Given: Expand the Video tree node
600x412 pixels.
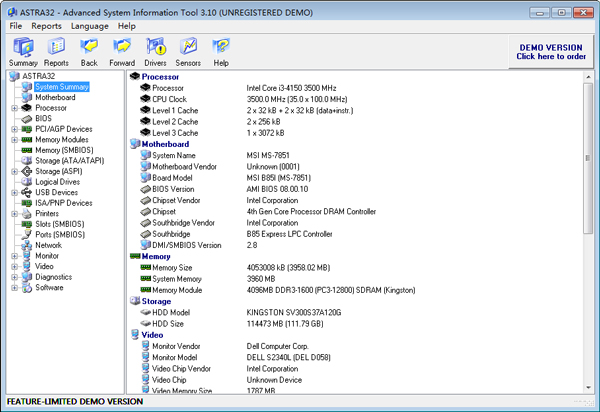Looking at the screenshot, I should pyautogui.click(x=15, y=267).
